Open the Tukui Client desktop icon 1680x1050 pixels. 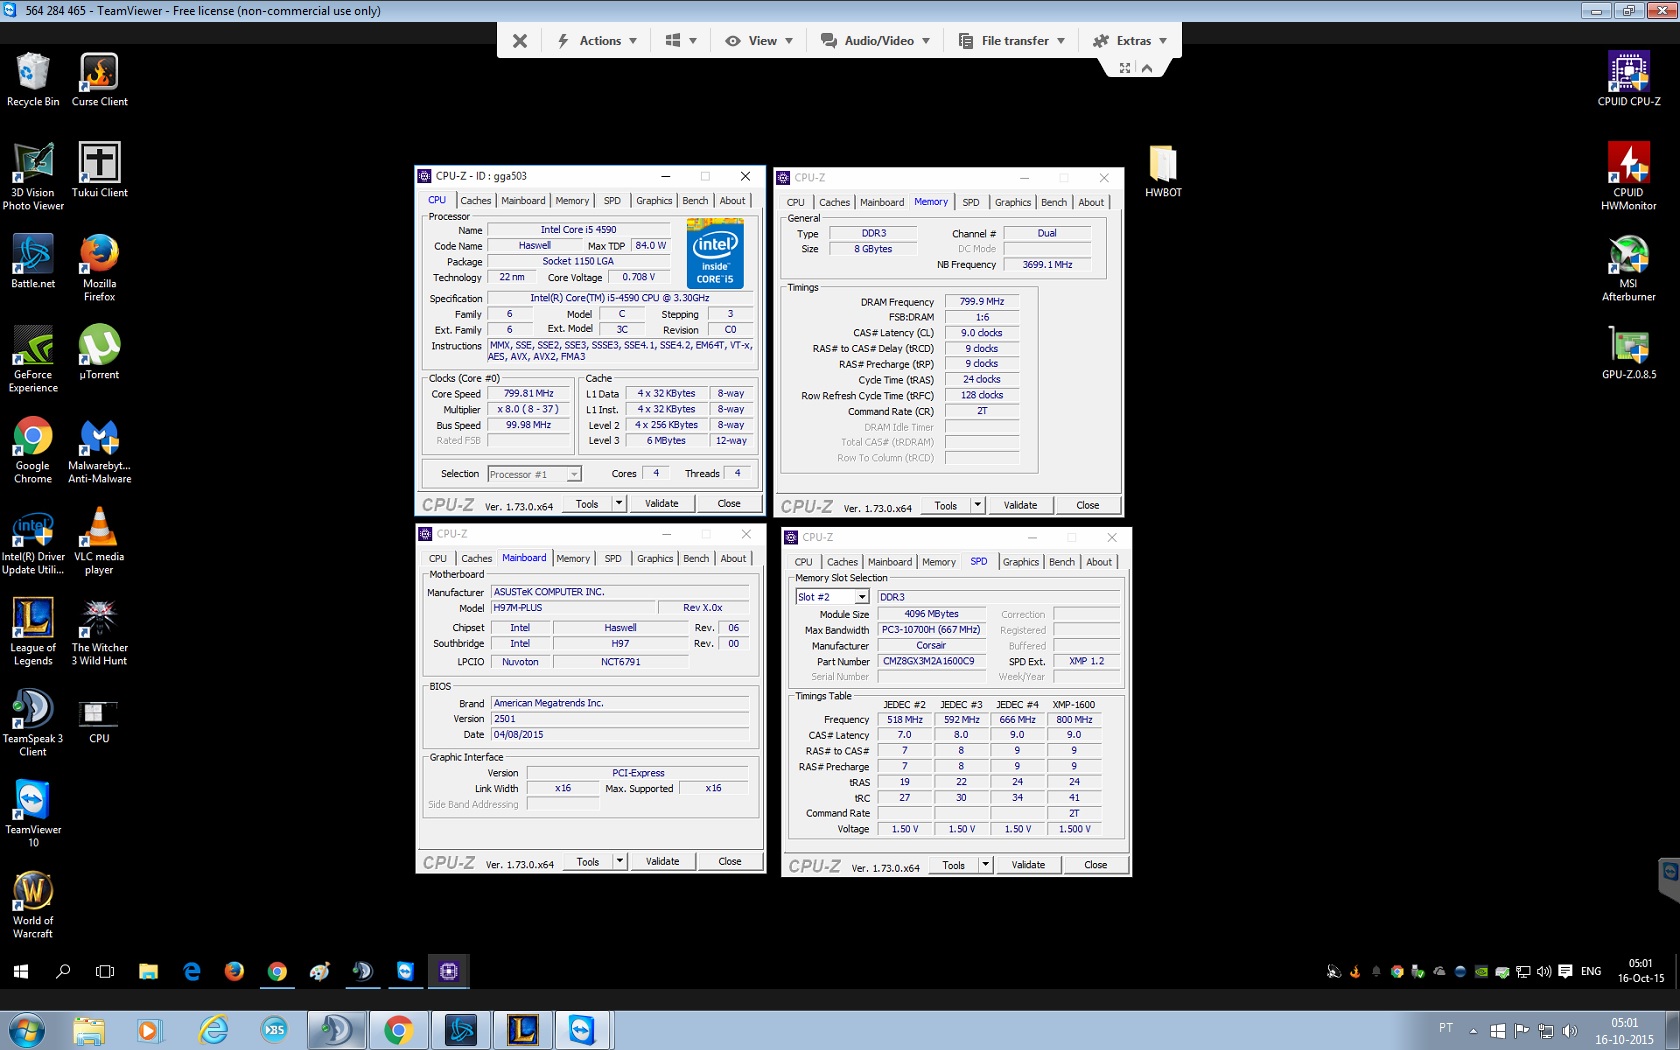pos(99,171)
